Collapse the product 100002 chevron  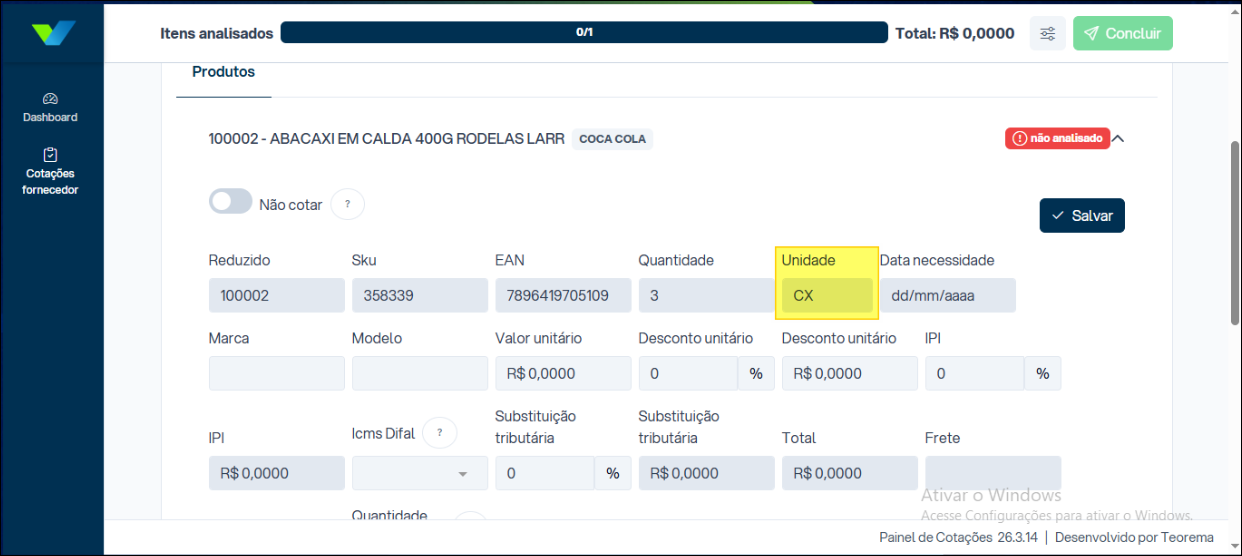(1118, 139)
